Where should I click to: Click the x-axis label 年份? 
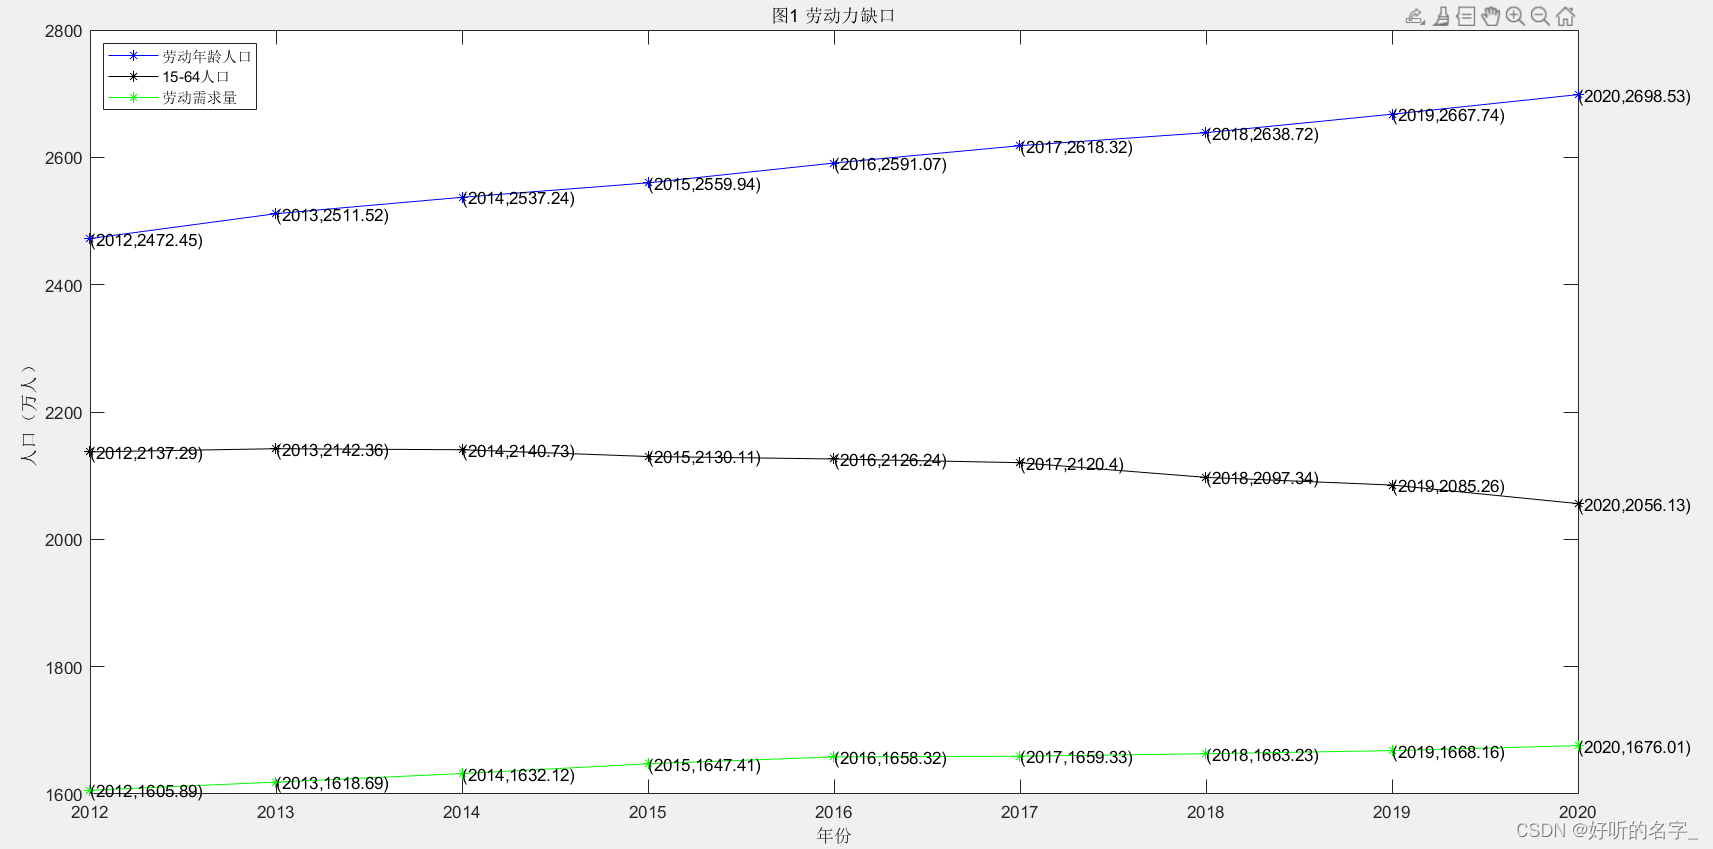(833, 835)
